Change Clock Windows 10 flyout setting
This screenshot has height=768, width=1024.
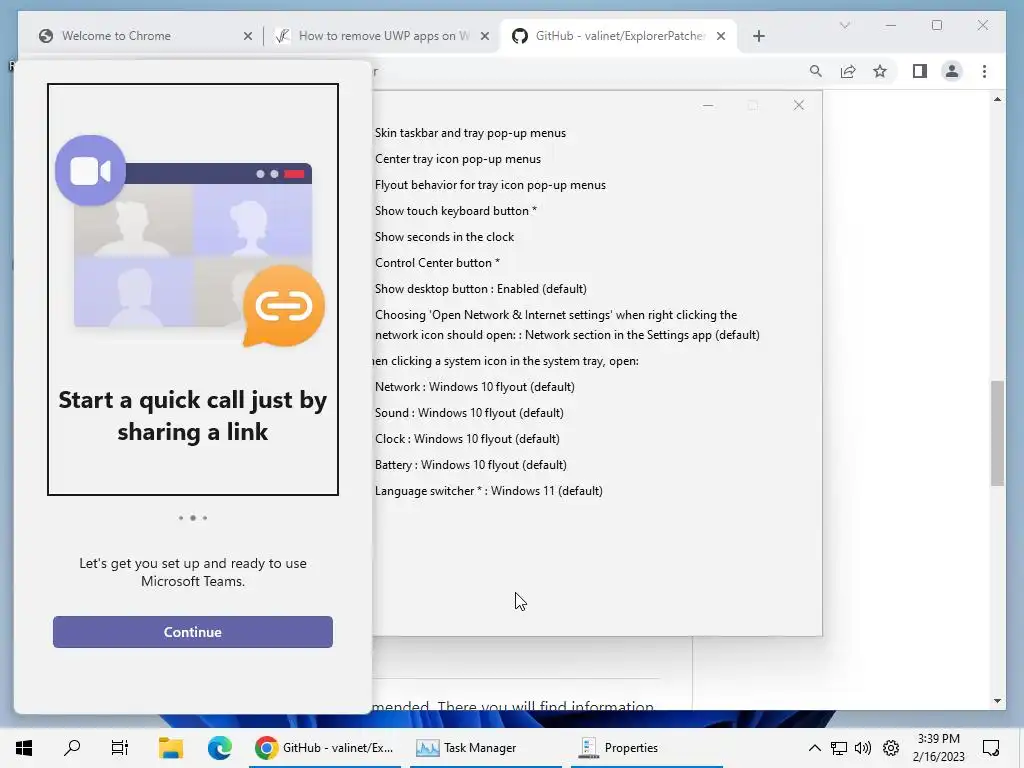click(x=467, y=439)
